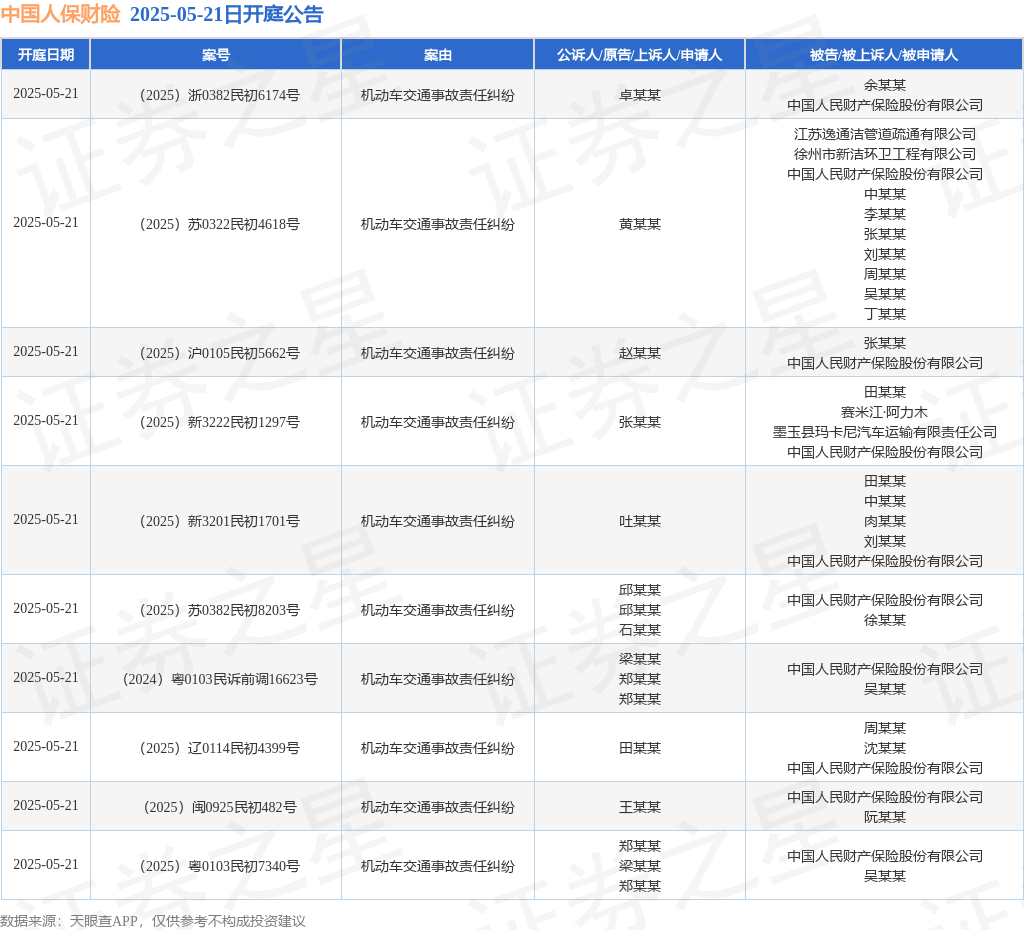Image resolution: width=1024 pixels, height=930 pixels.
Task: Select the 案号 column header
Action: [x=216, y=55]
